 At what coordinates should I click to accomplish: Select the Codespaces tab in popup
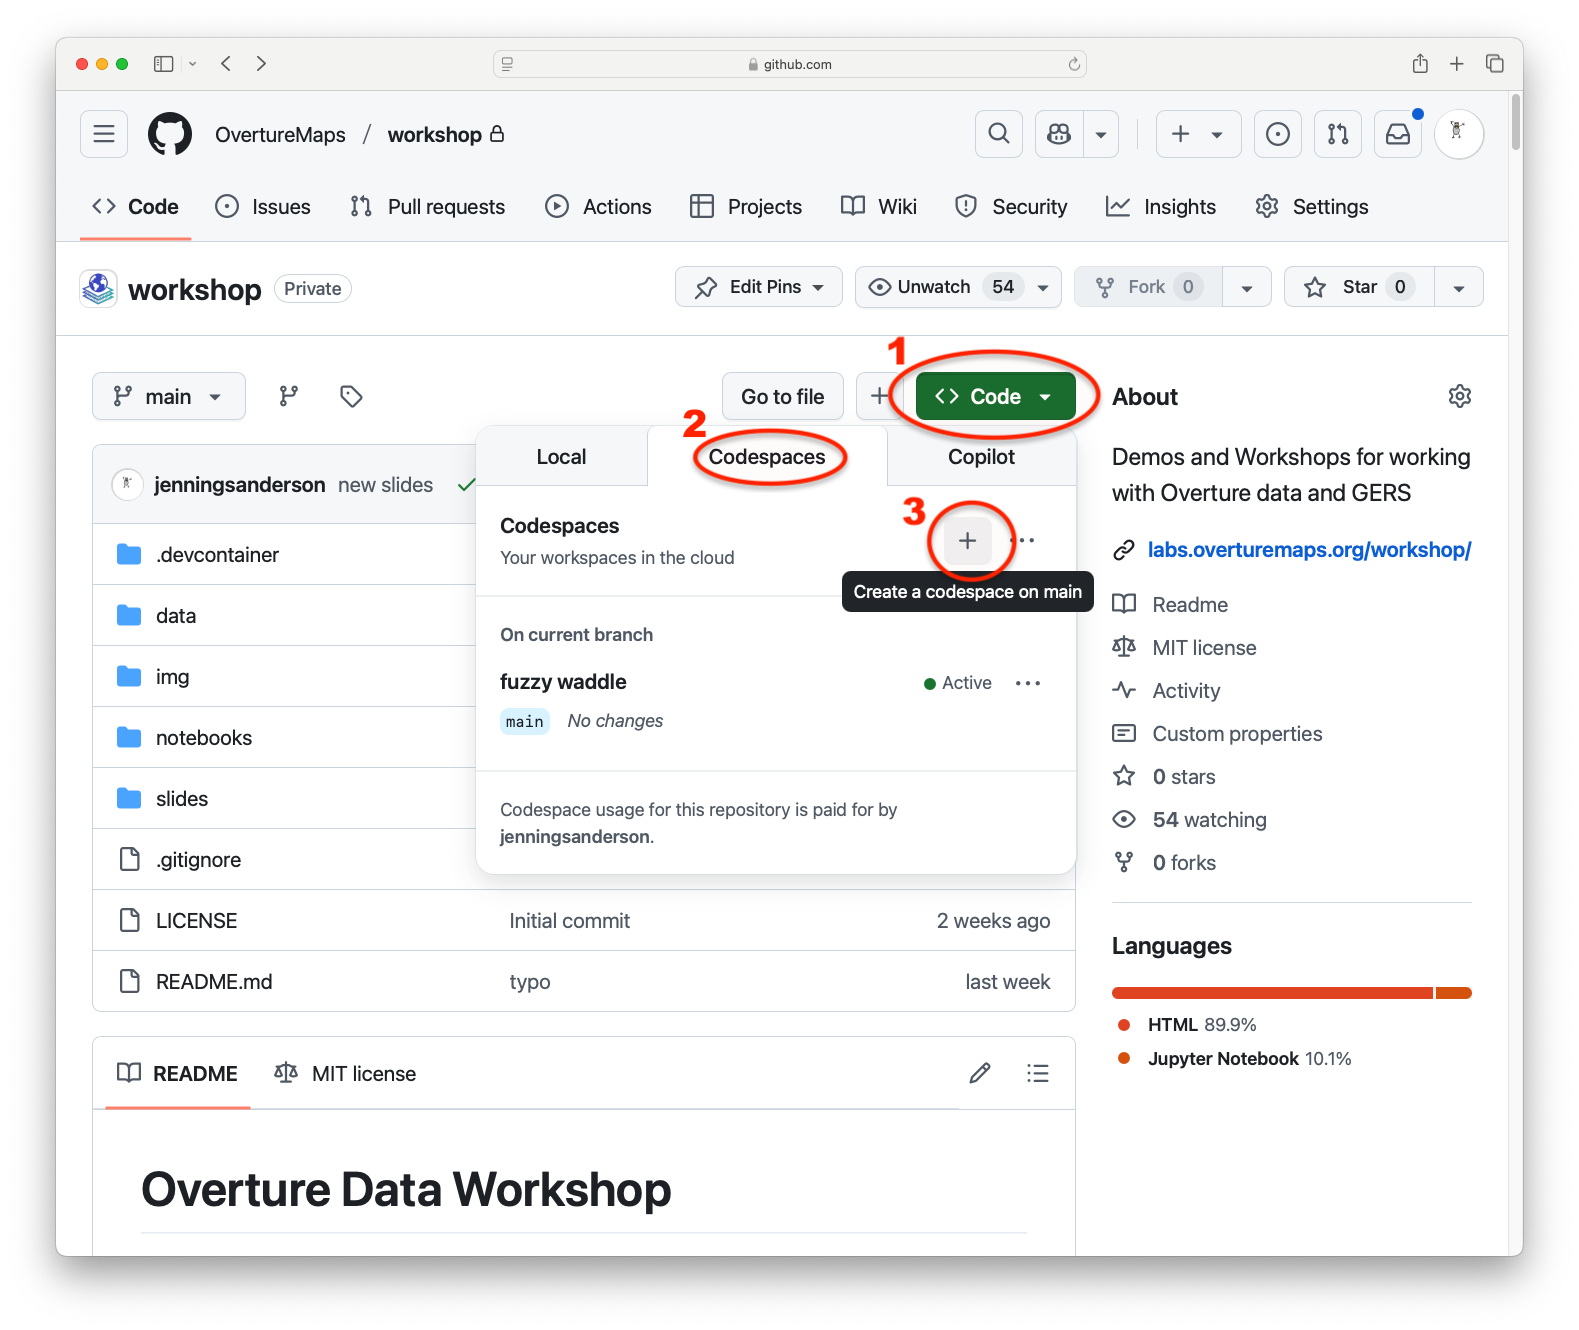coord(767,457)
